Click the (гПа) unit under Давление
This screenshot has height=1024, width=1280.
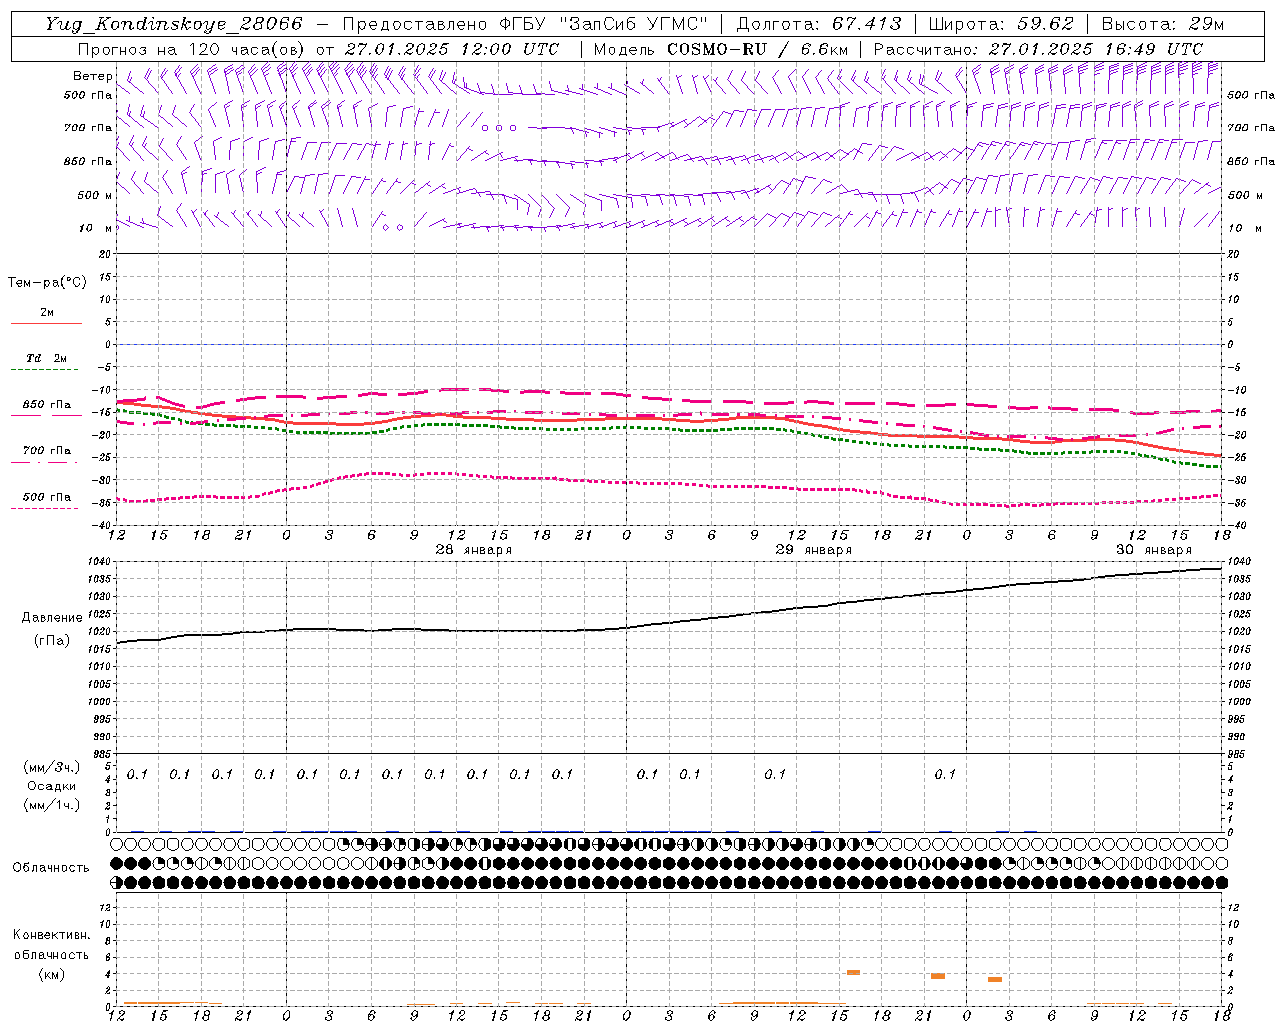[52, 641]
